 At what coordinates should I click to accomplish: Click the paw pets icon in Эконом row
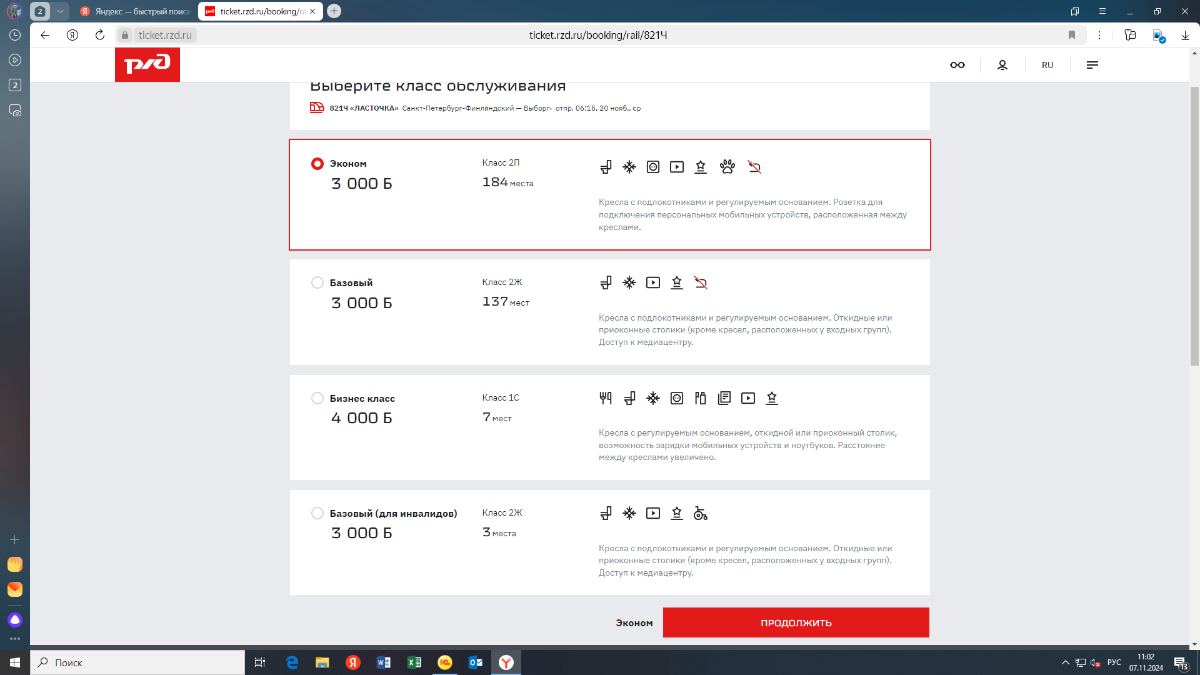[x=727, y=167]
